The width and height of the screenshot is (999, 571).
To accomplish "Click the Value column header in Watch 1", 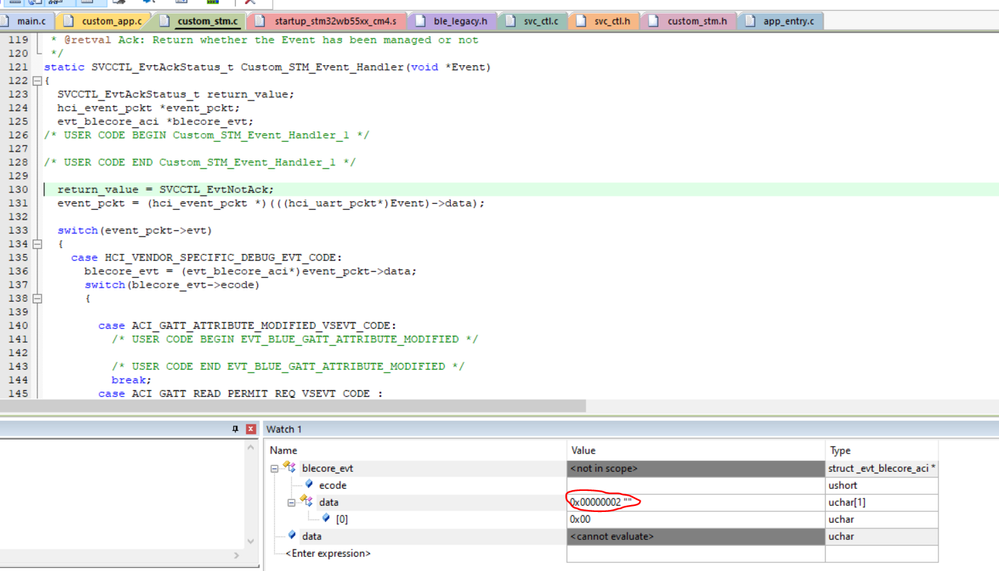I will (584, 451).
